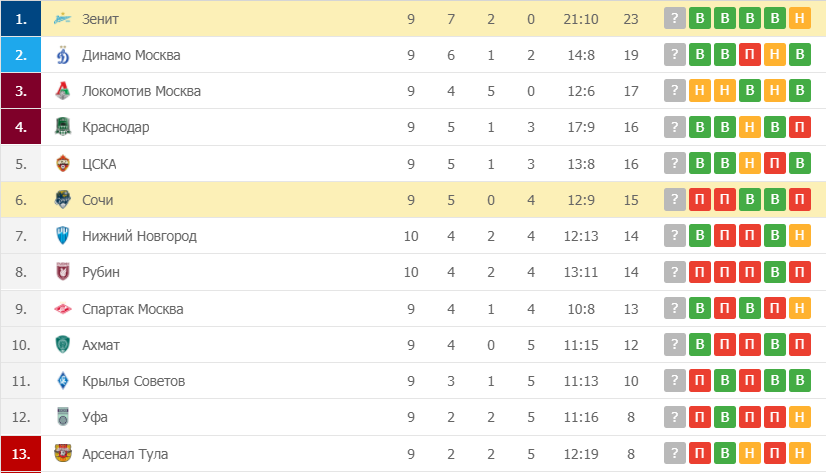826x473 pixels.
Task: Click the red position 13 rank badge
Action: point(21,454)
